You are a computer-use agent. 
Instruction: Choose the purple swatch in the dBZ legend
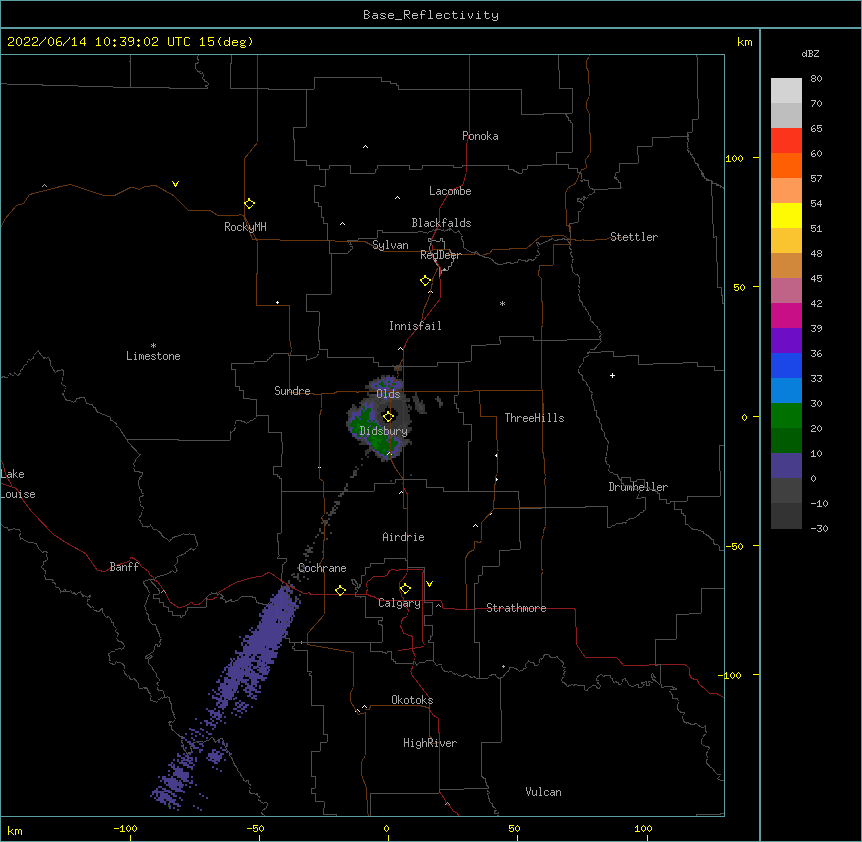click(x=786, y=341)
